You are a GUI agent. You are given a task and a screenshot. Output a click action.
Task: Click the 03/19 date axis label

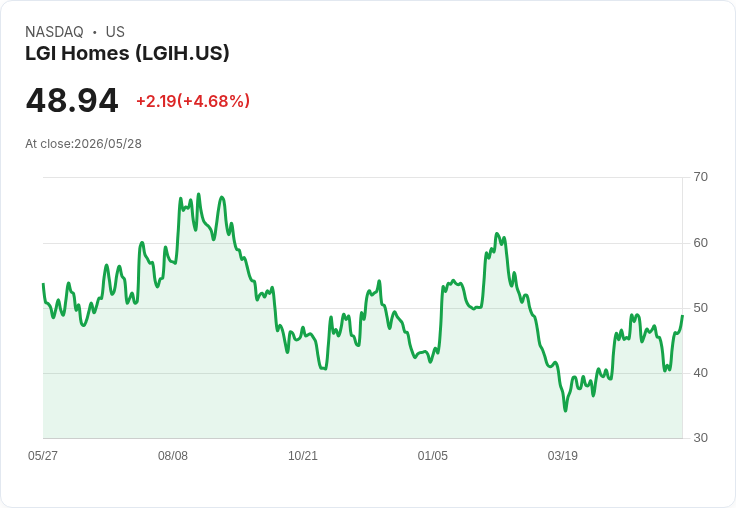562,455
